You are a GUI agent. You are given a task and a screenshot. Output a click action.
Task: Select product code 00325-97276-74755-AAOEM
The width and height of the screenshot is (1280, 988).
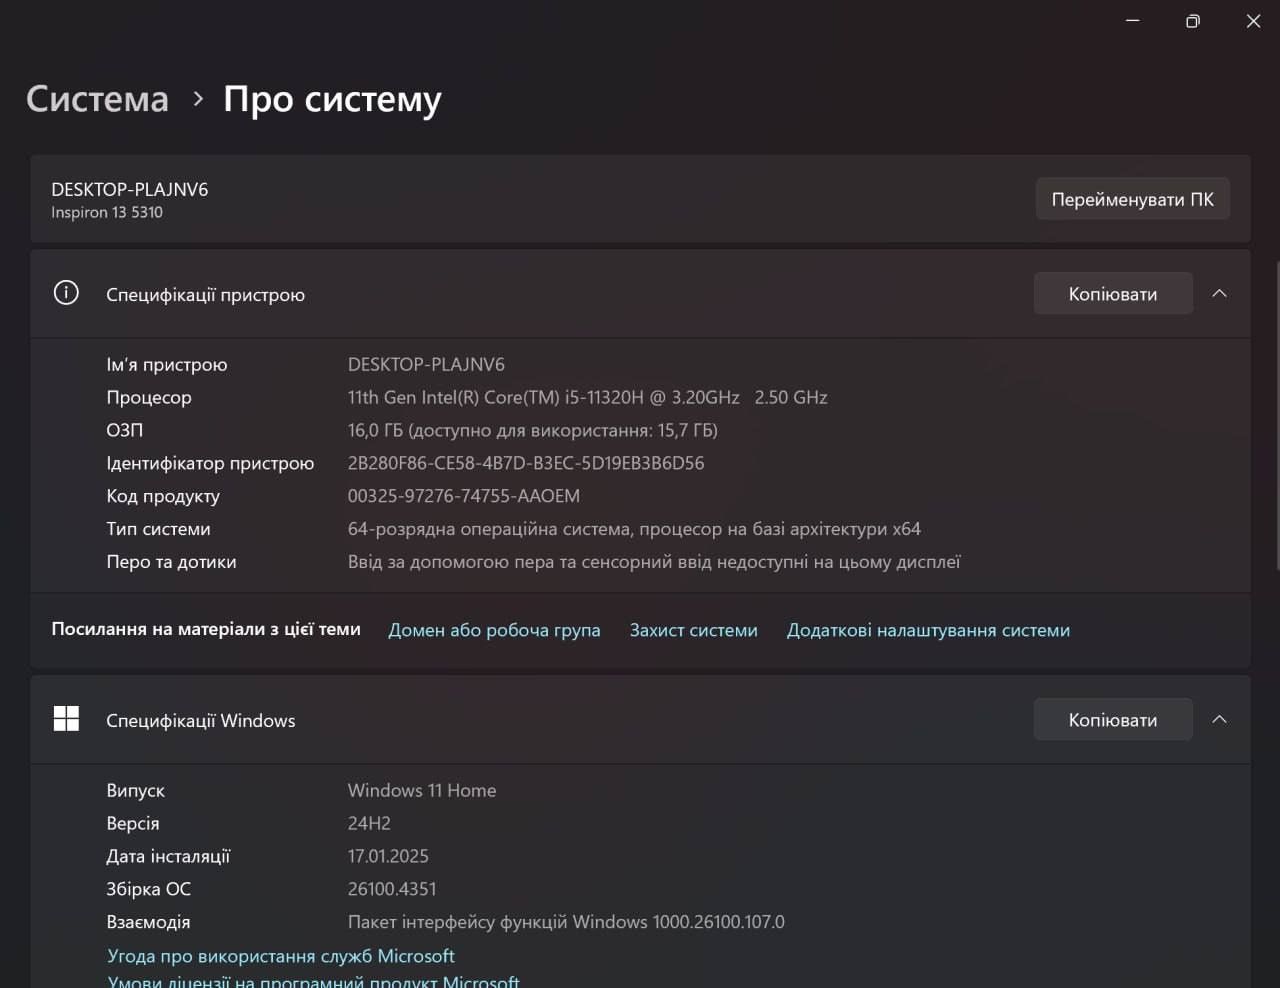coord(463,496)
